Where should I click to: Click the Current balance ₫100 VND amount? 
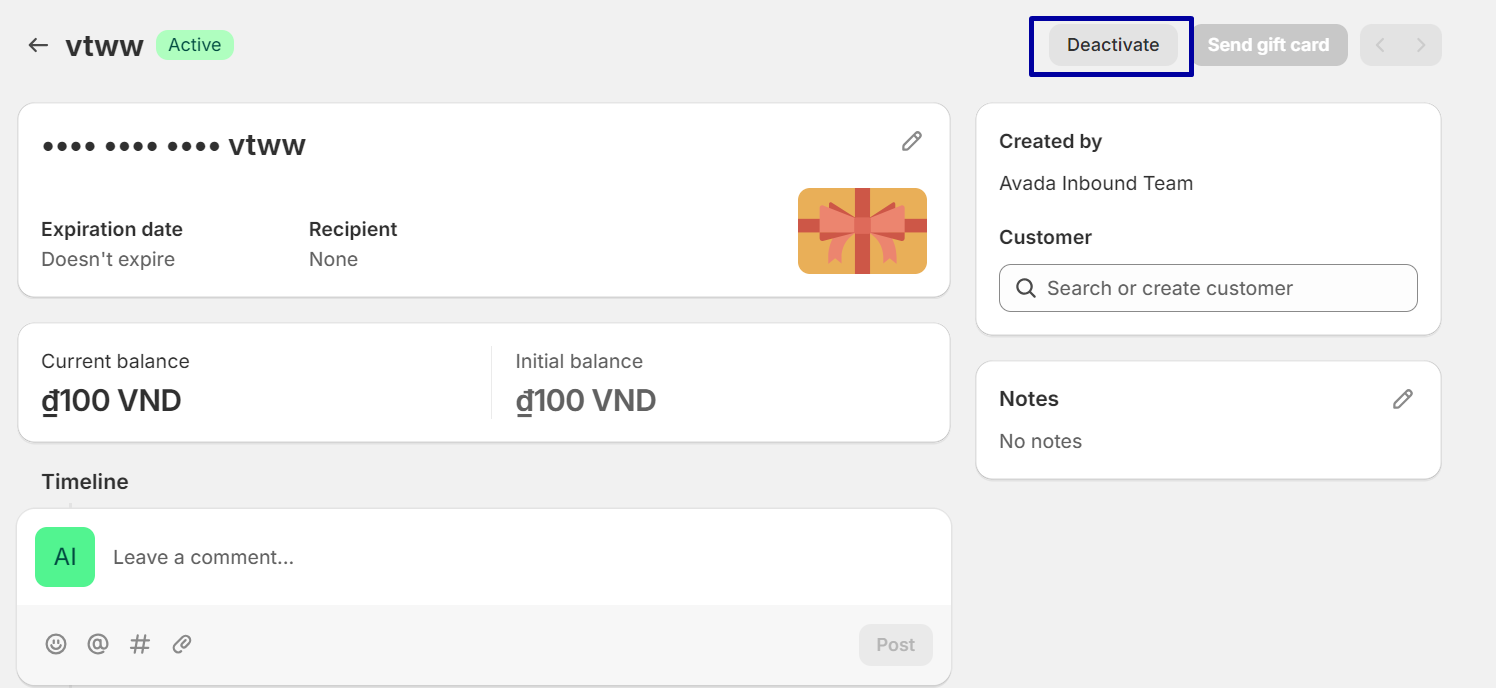click(x=111, y=401)
